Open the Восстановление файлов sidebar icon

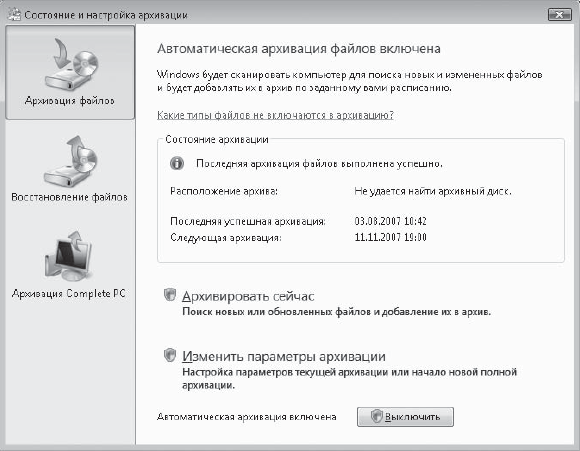71,161
